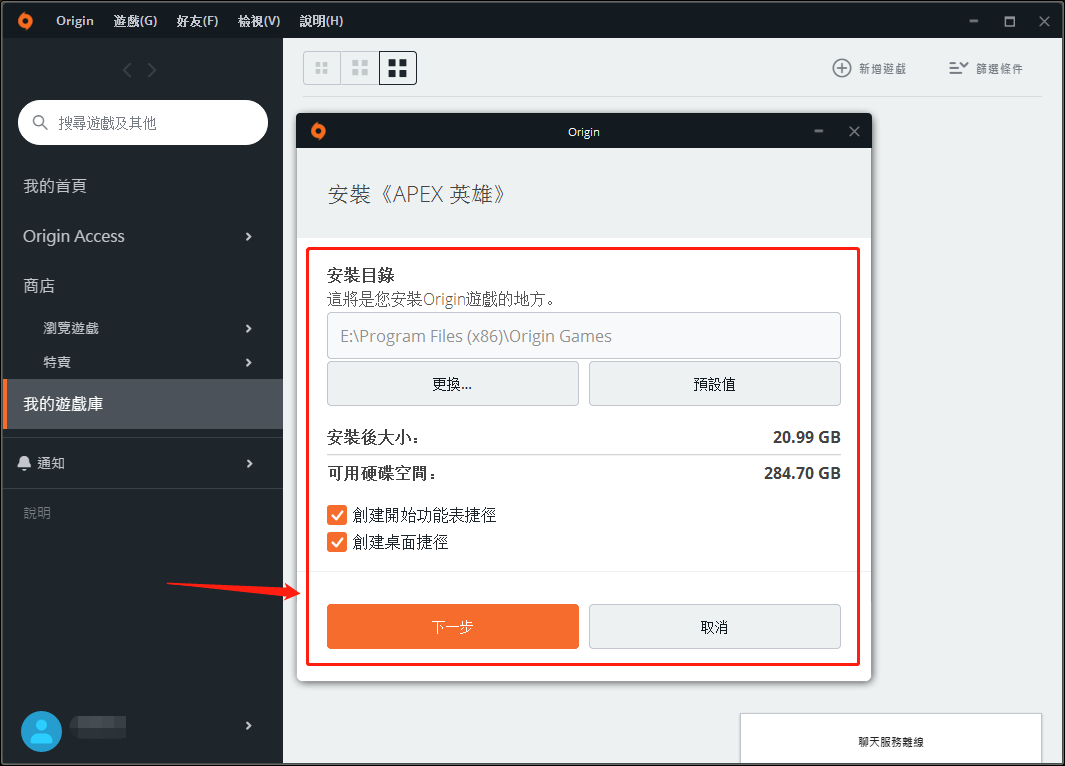Click the Origin logo in the install dialog
The height and width of the screenshot is (766, 1065).
318,131
